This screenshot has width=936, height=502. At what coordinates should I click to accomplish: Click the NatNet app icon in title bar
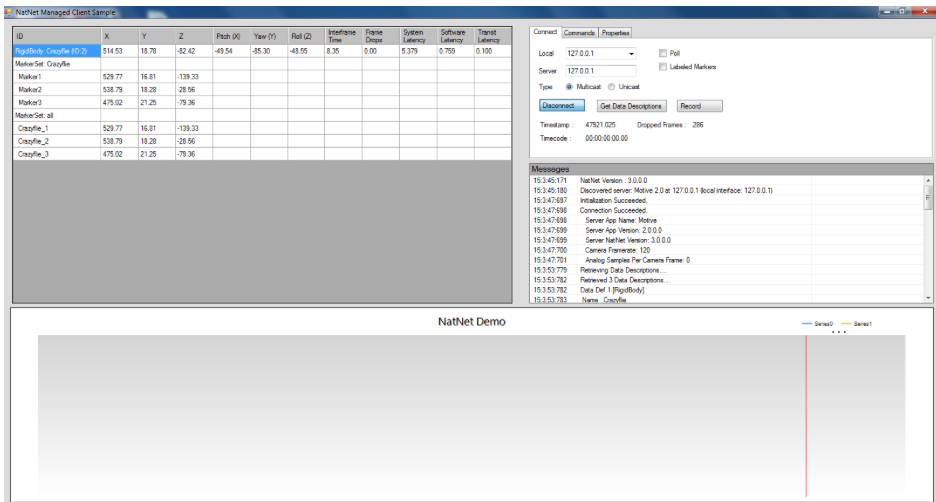(8, 10)
